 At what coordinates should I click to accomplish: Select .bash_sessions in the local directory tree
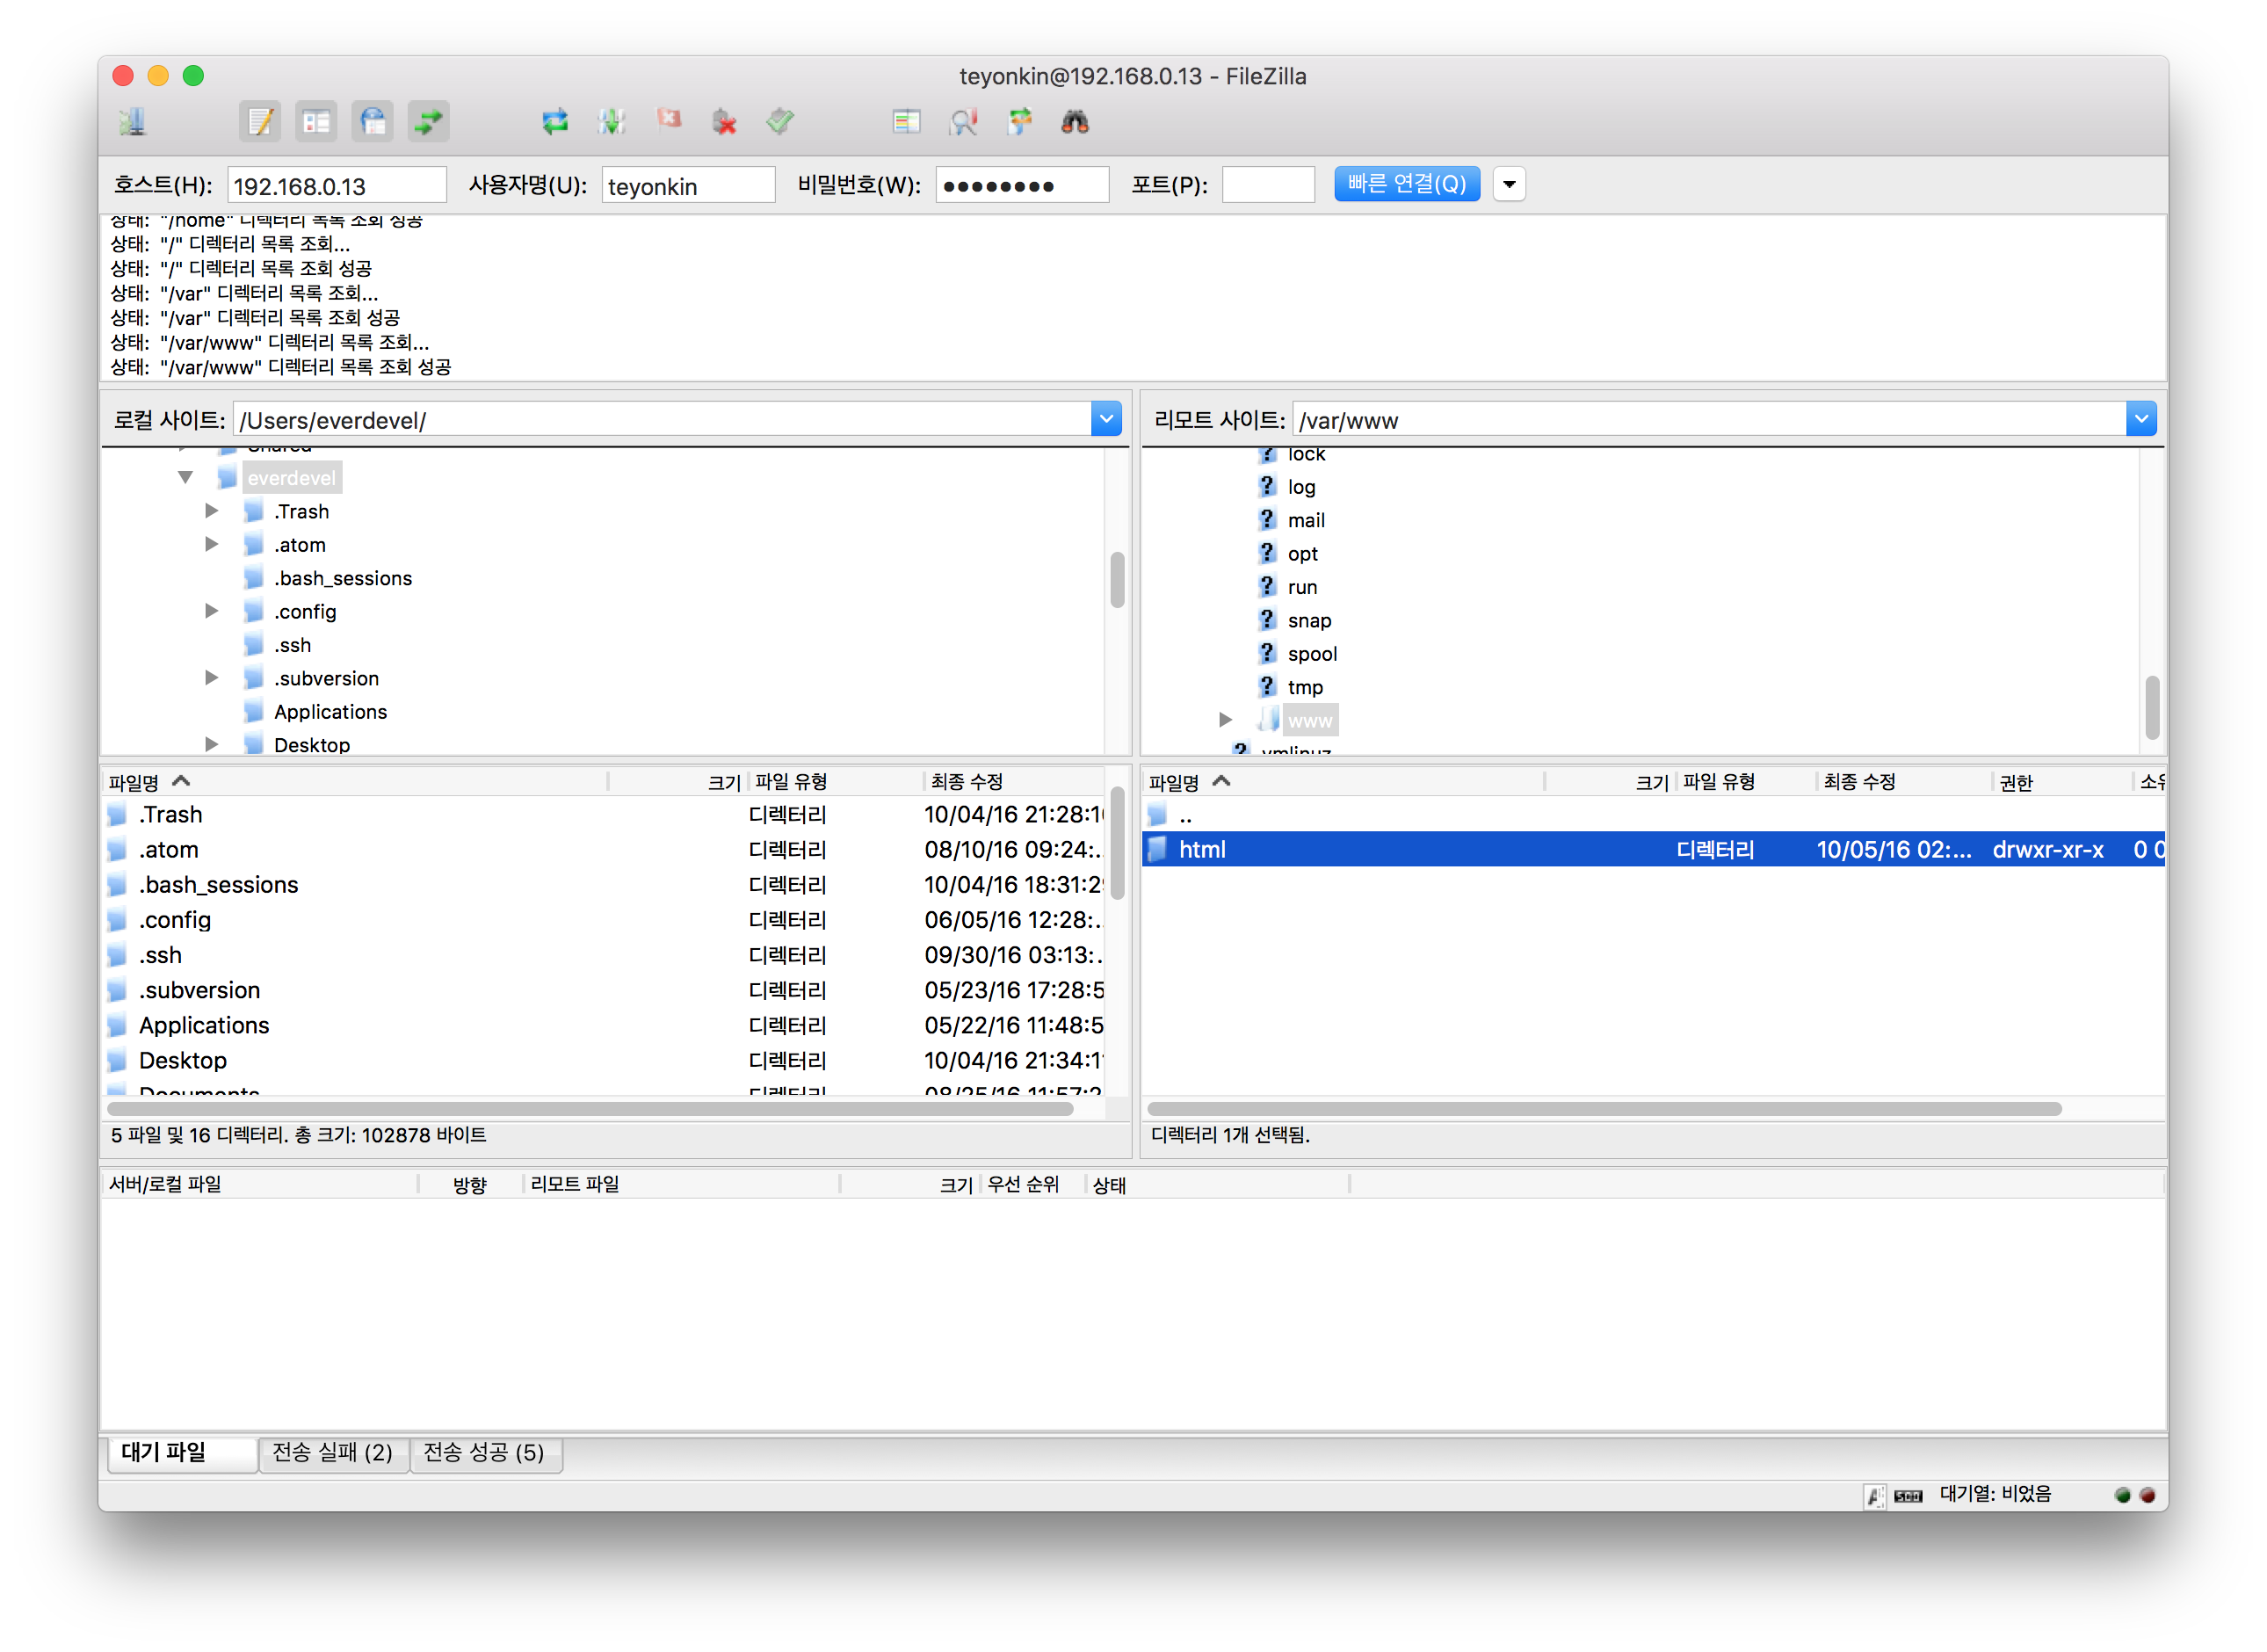point(342,578)
